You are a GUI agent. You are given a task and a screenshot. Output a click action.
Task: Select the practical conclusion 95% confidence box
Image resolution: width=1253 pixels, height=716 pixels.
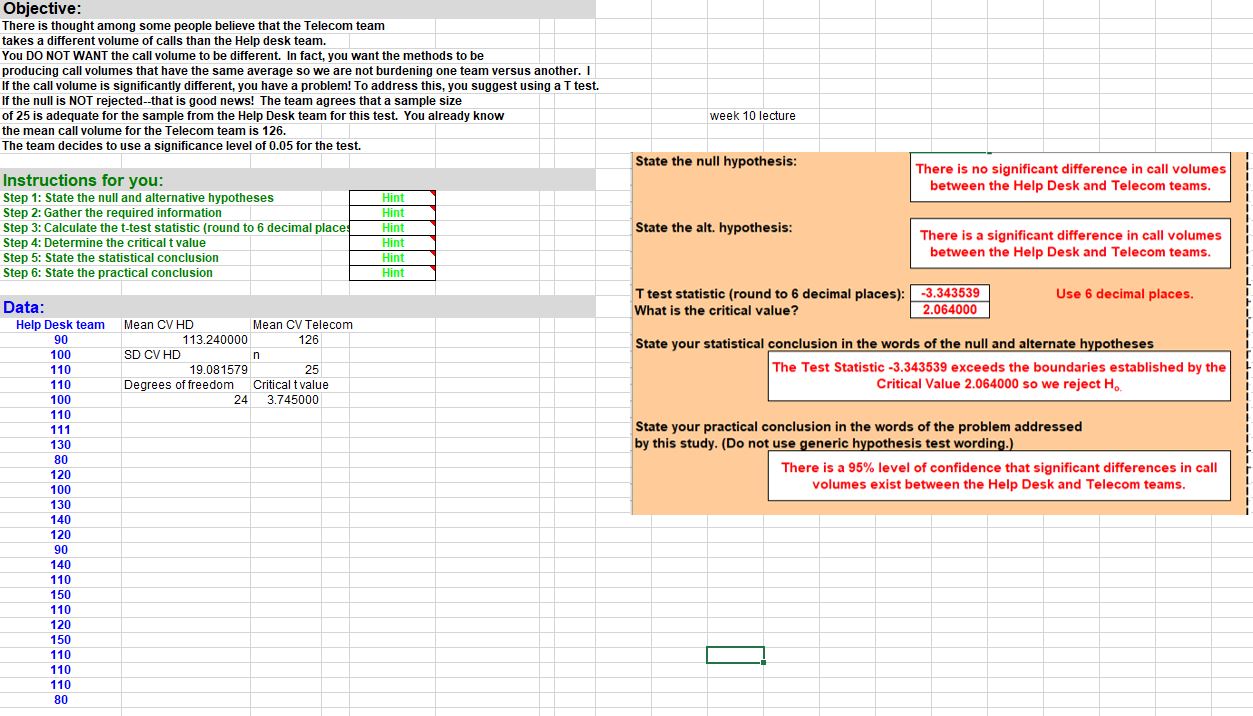pyautogui.click(x=996, y=475)
